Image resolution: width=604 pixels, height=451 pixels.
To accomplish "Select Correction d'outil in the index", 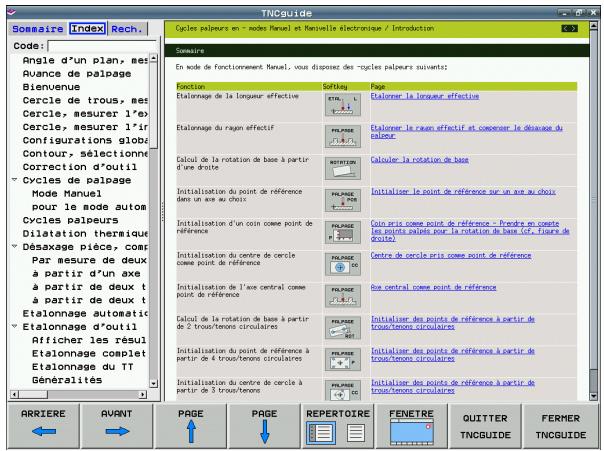I will tap(80, 167).
